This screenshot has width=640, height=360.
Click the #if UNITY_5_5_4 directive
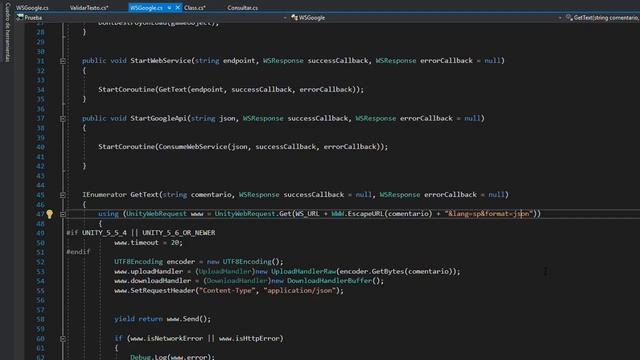(141, 233)
